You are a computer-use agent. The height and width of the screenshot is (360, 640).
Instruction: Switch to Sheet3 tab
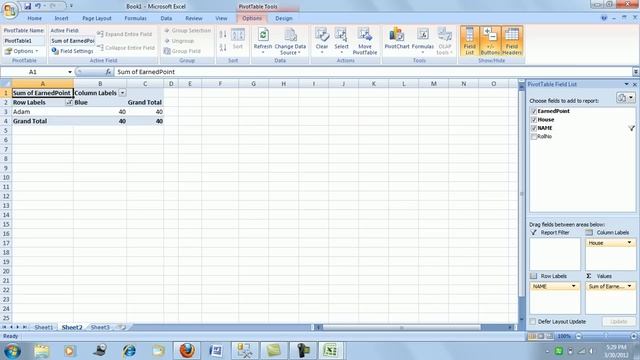click(100, 327)
